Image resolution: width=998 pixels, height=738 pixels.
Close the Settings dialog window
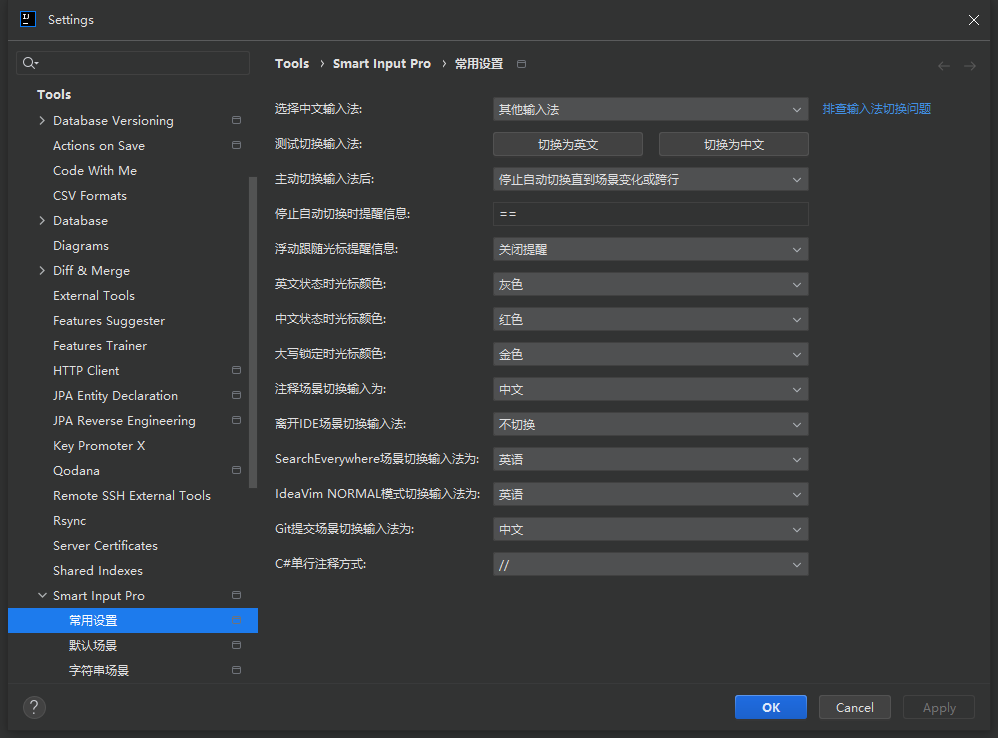pos(974,20)
